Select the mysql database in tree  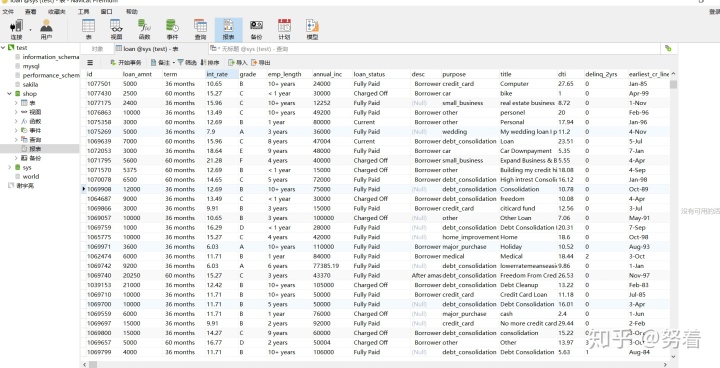coord(31,66)
